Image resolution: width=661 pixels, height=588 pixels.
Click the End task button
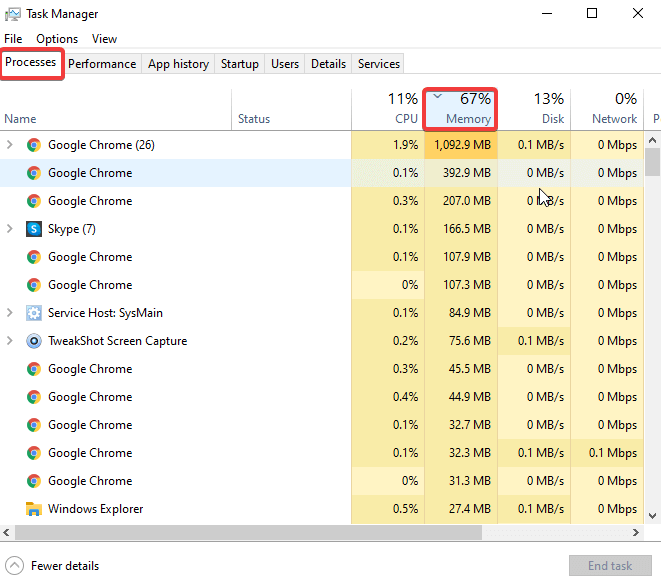tap(610, 566)
